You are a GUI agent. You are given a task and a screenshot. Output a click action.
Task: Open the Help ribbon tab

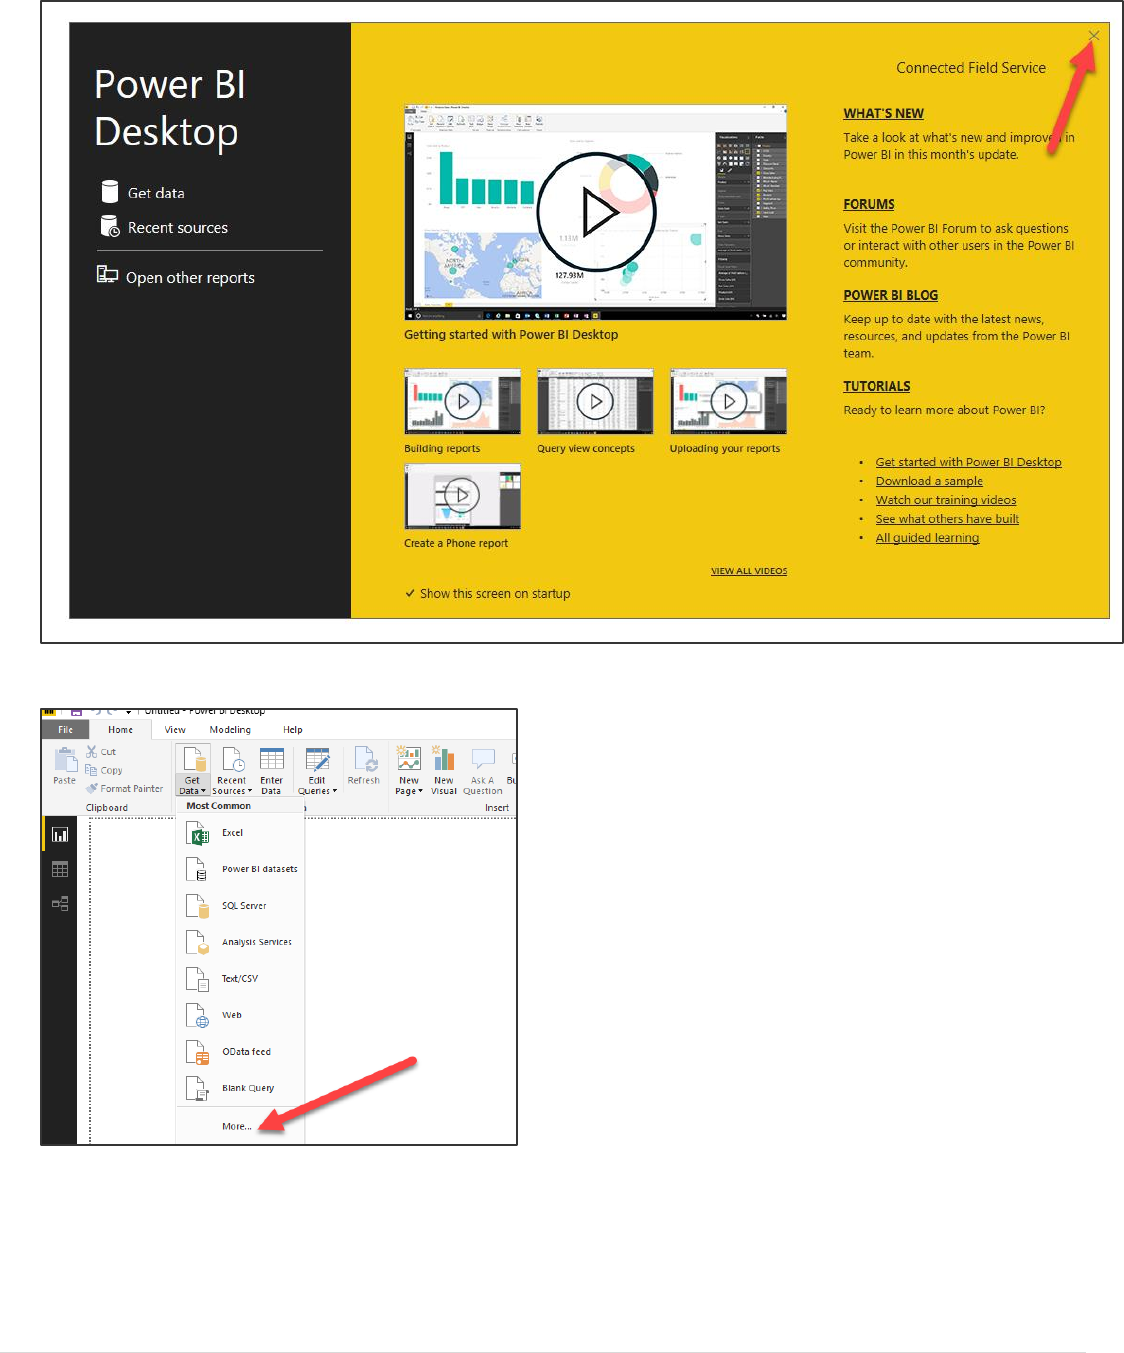tap(292, 730)
